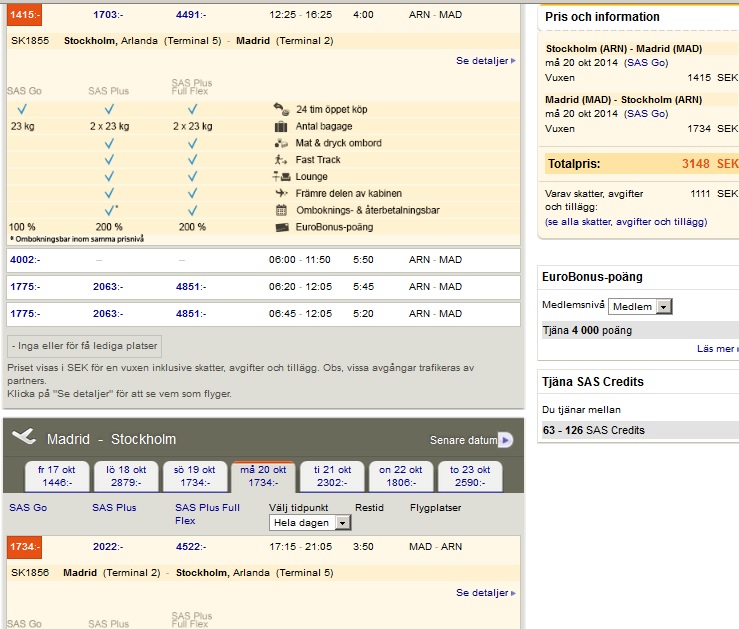Click the Senare datum arrow icon
The width and height of the screenshot is (739, 629).
point(505,440)
